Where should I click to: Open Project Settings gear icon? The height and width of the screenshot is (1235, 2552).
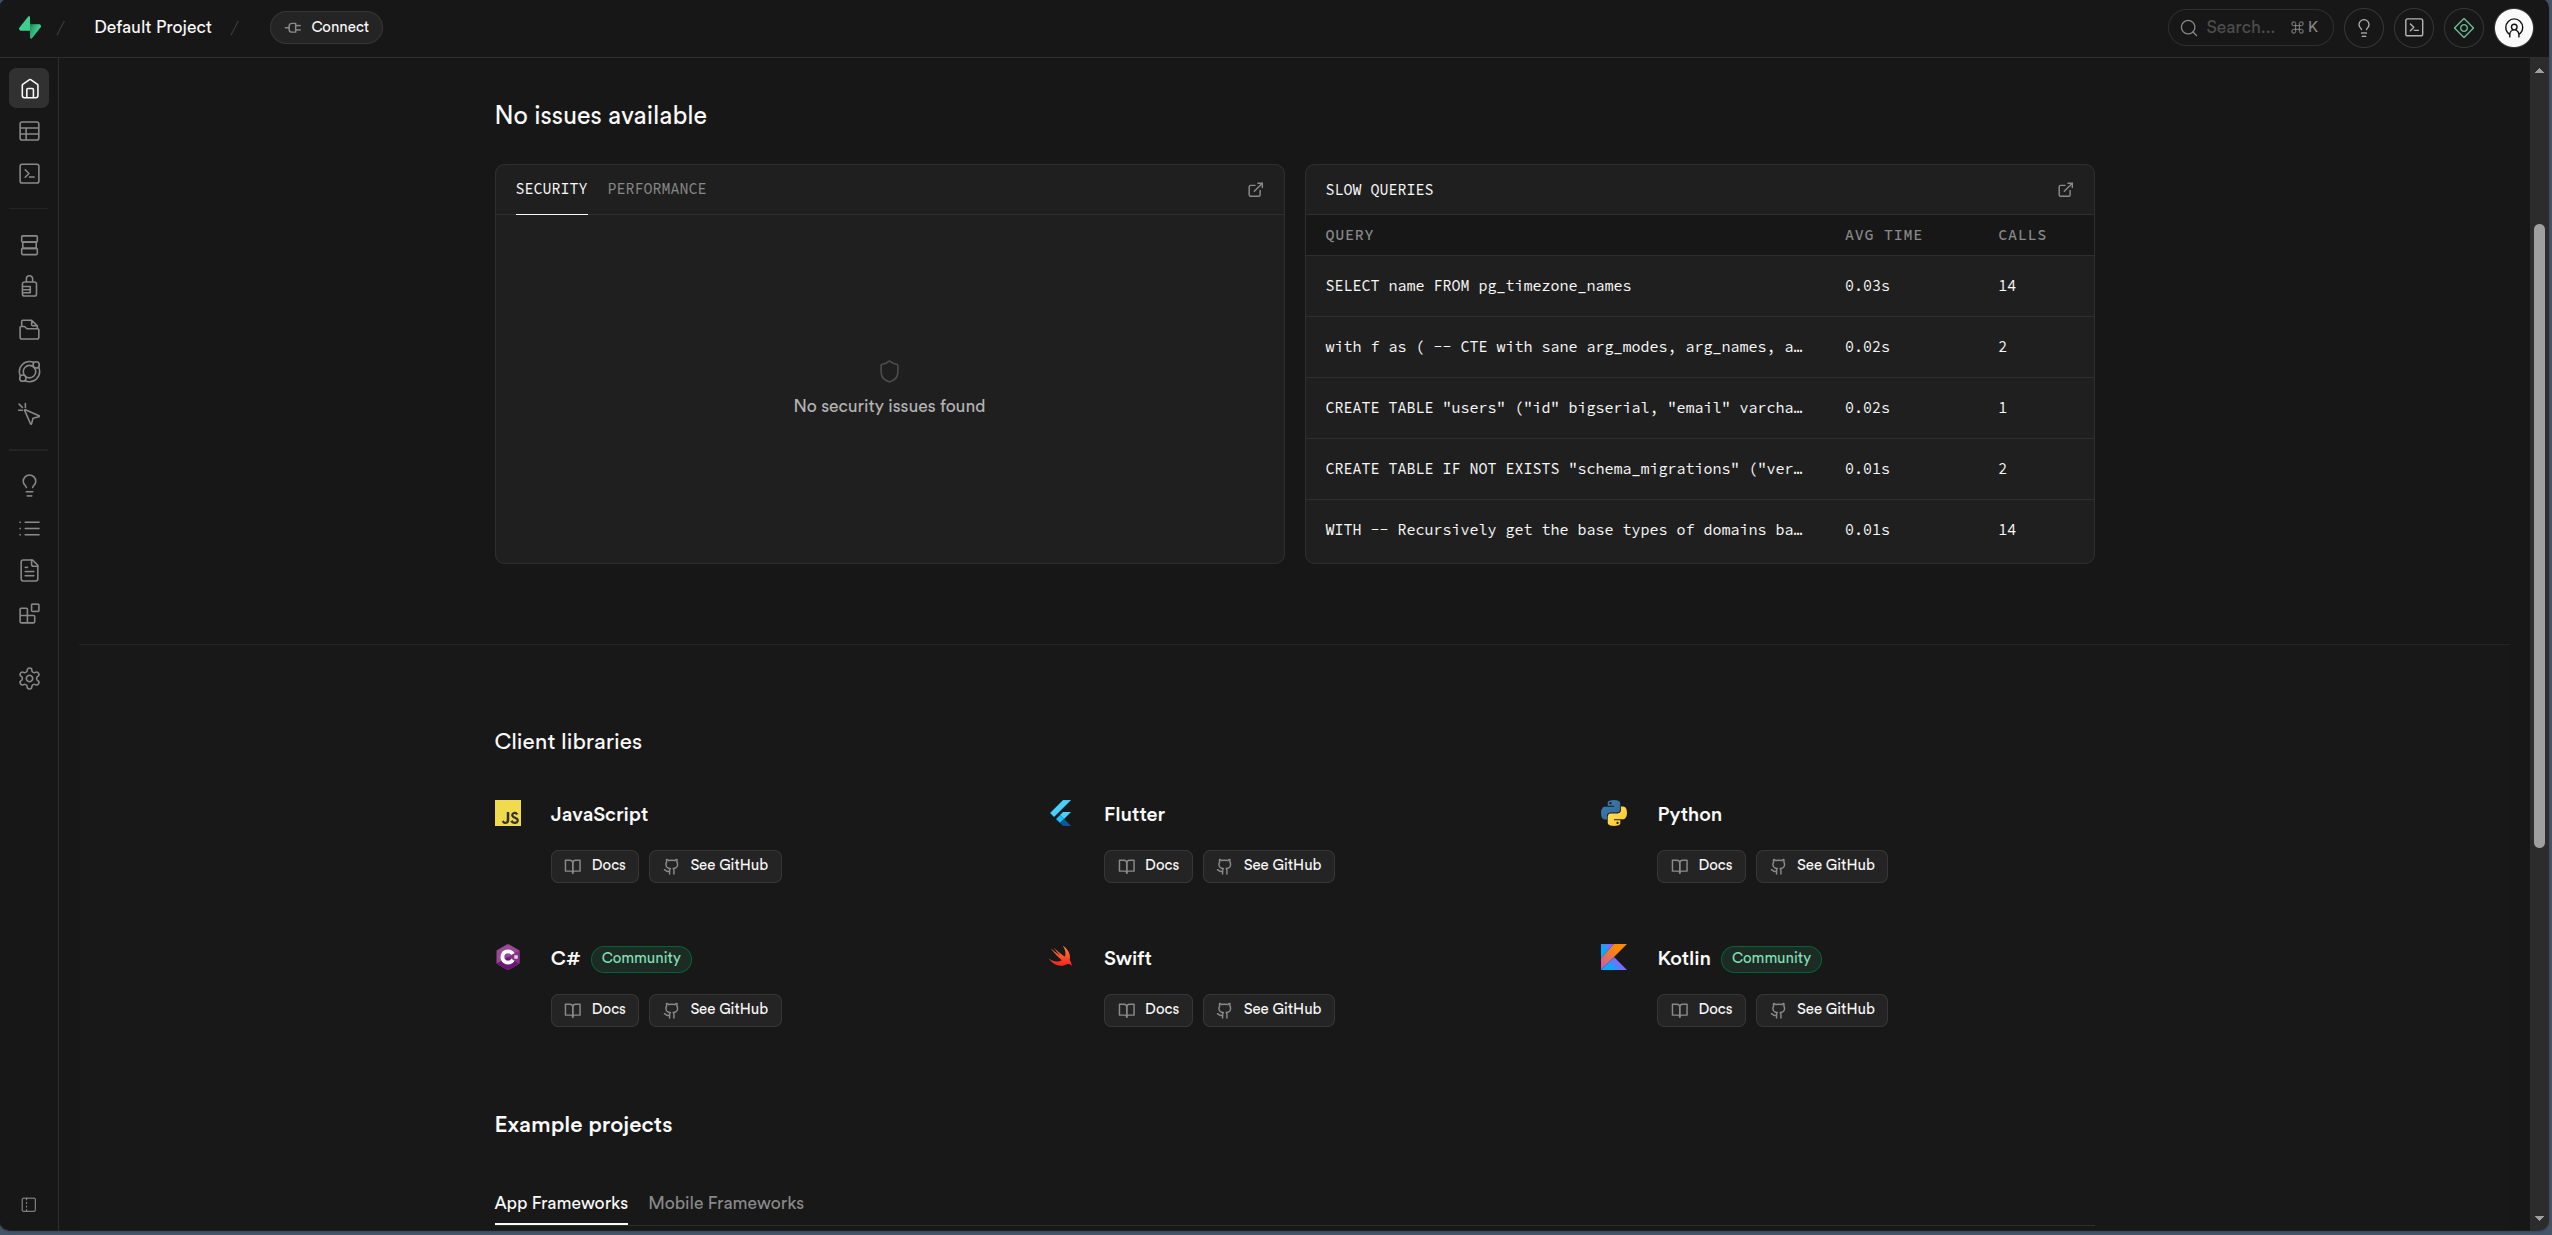point(30,678)
